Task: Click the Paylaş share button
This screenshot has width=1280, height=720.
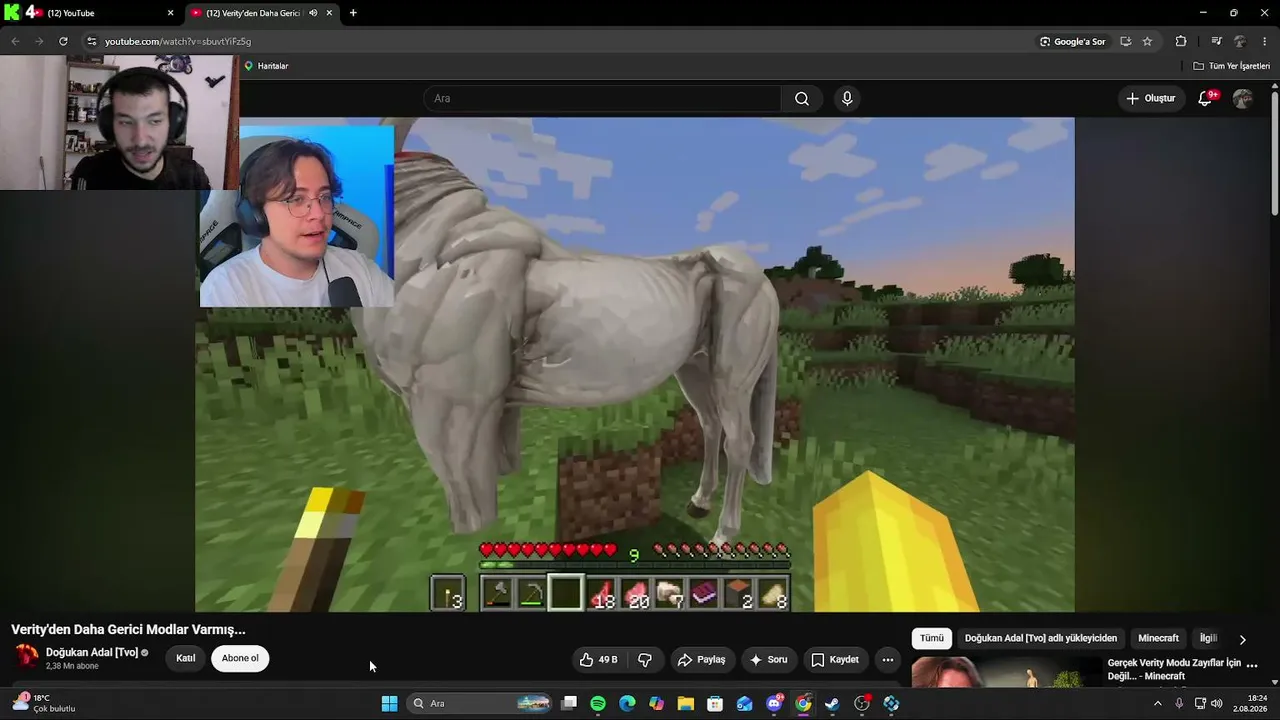Action: coord(701,660)
